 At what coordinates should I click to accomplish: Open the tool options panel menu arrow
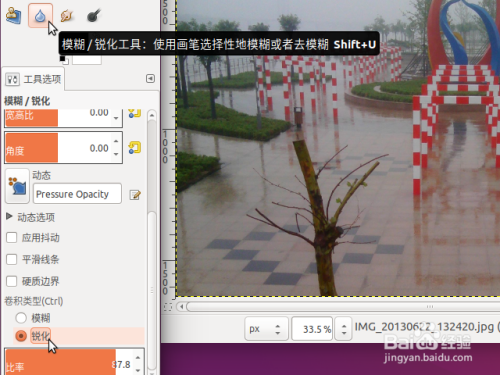click(x=150, y=79)
